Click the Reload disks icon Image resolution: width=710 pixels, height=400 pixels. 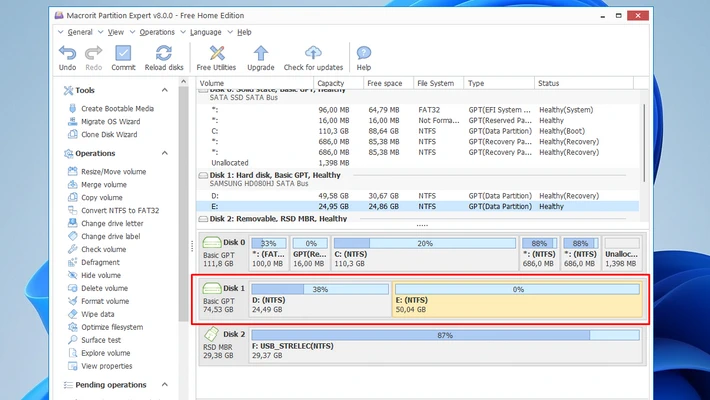pos(164,53)
